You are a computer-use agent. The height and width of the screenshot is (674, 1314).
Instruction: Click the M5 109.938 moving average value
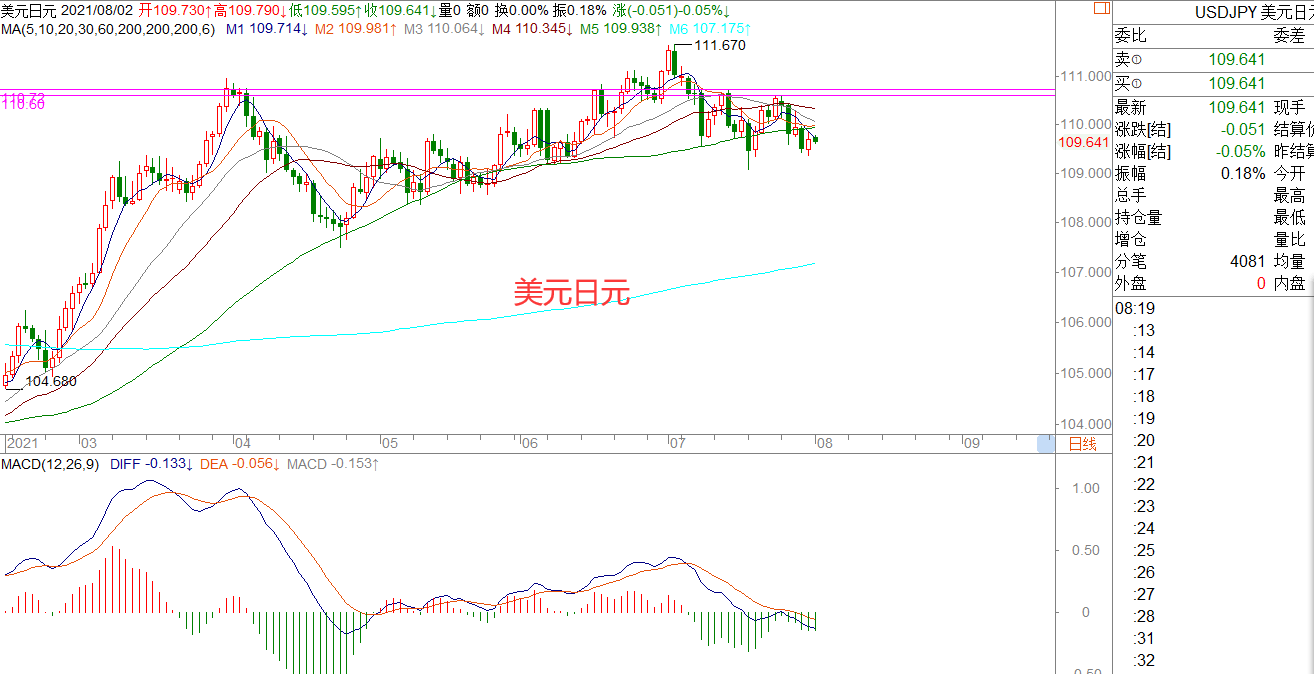[623, 30]
